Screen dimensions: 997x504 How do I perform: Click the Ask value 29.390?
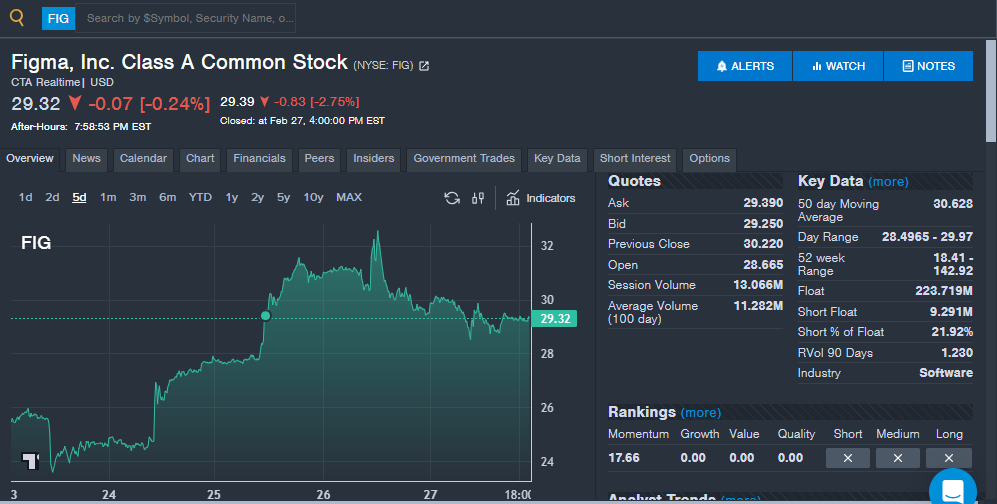(763, 203)
